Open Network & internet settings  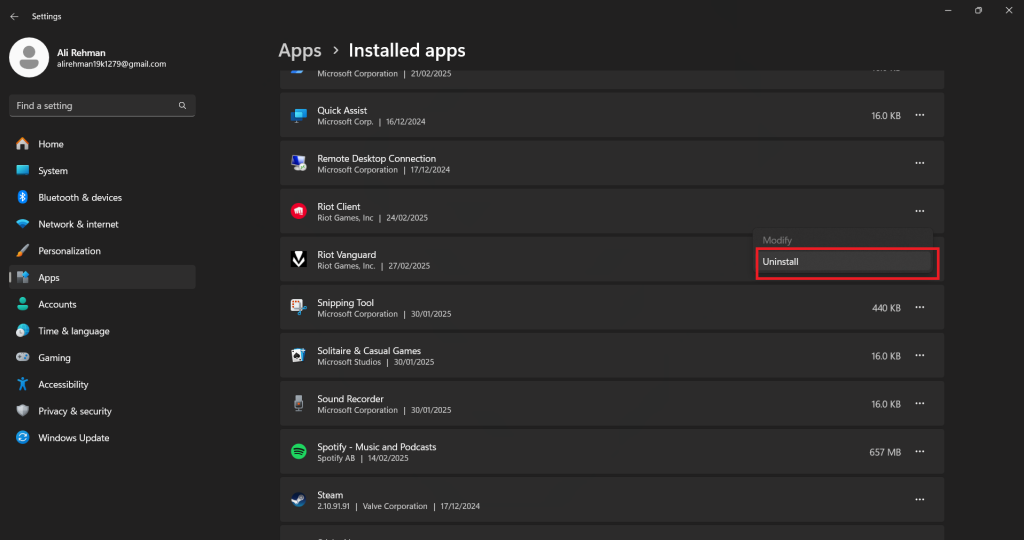(x=102, y=224)
